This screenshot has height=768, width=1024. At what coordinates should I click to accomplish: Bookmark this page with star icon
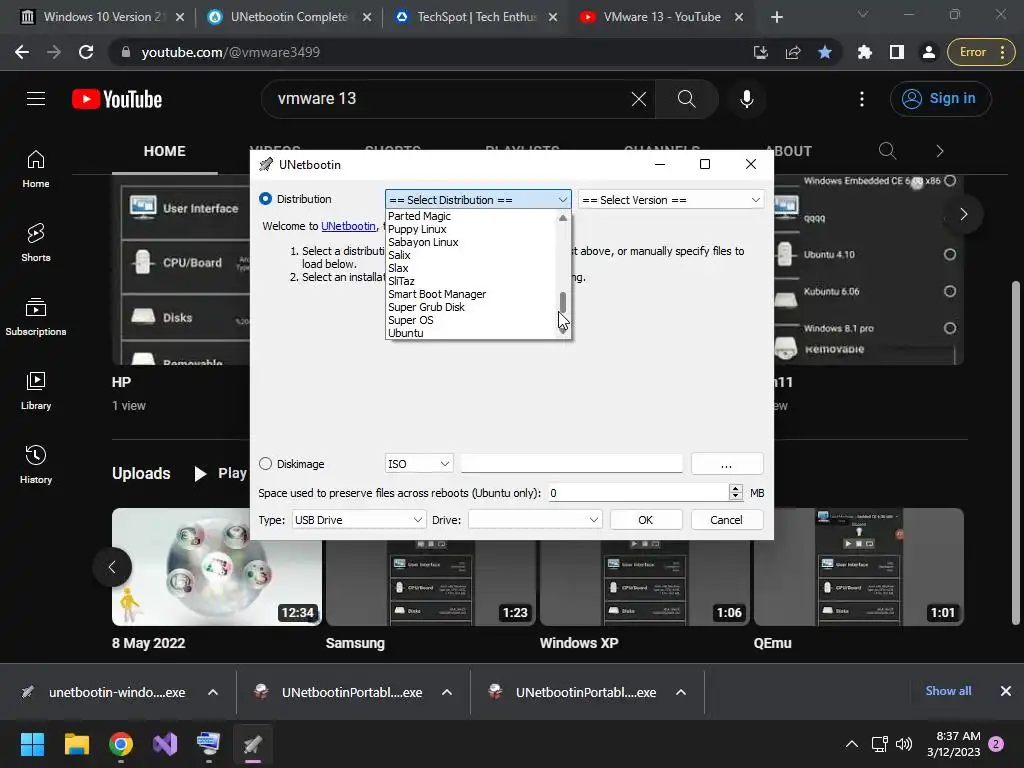point(825,52)
